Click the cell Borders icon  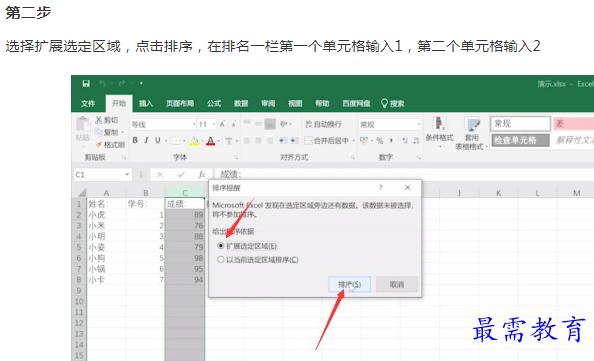click(176, 141)
